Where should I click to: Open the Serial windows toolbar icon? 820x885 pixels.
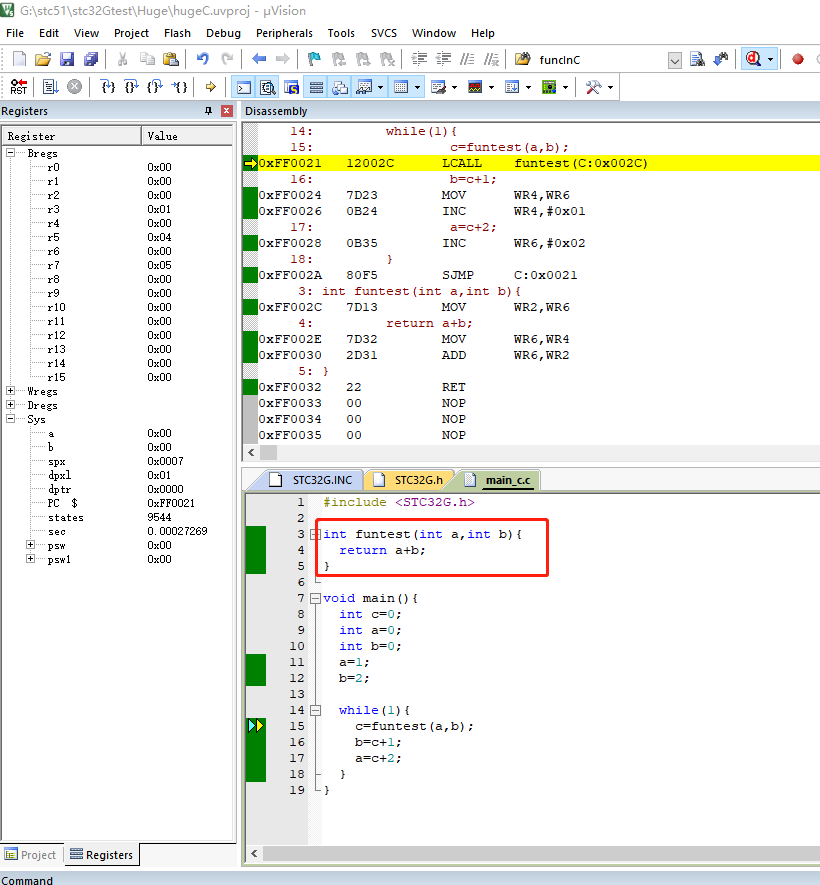[438, 87]
